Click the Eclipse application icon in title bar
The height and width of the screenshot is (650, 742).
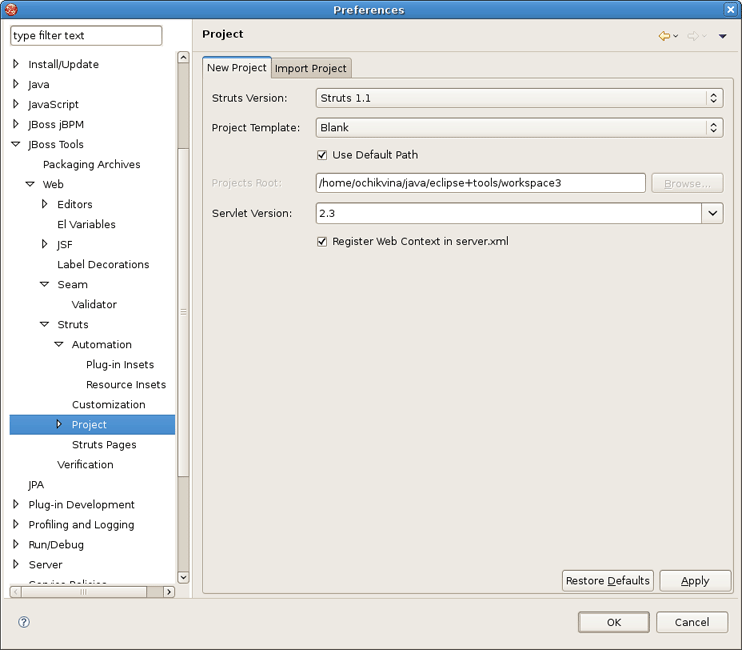[x=11, y=9]
